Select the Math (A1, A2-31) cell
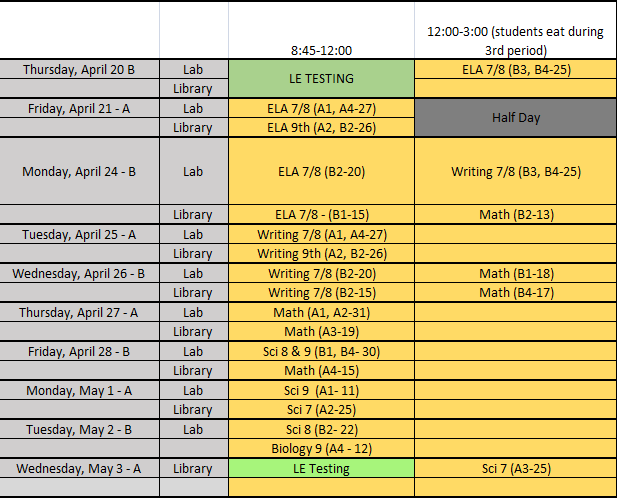 tap(321, 312)
